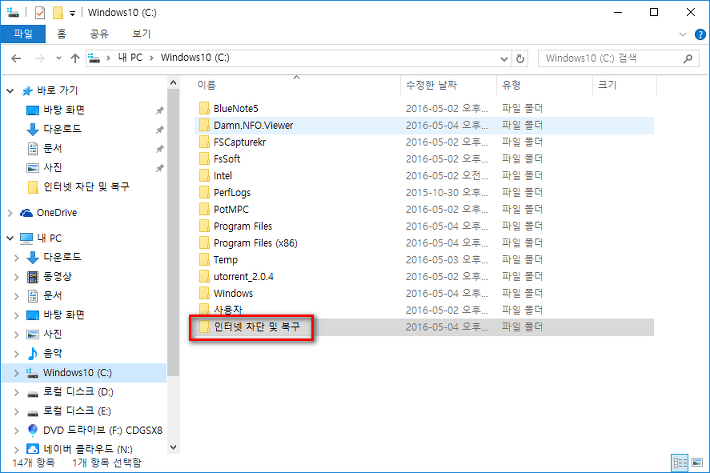Open the help question mark icon
The image size is (710, 473).
700,34
